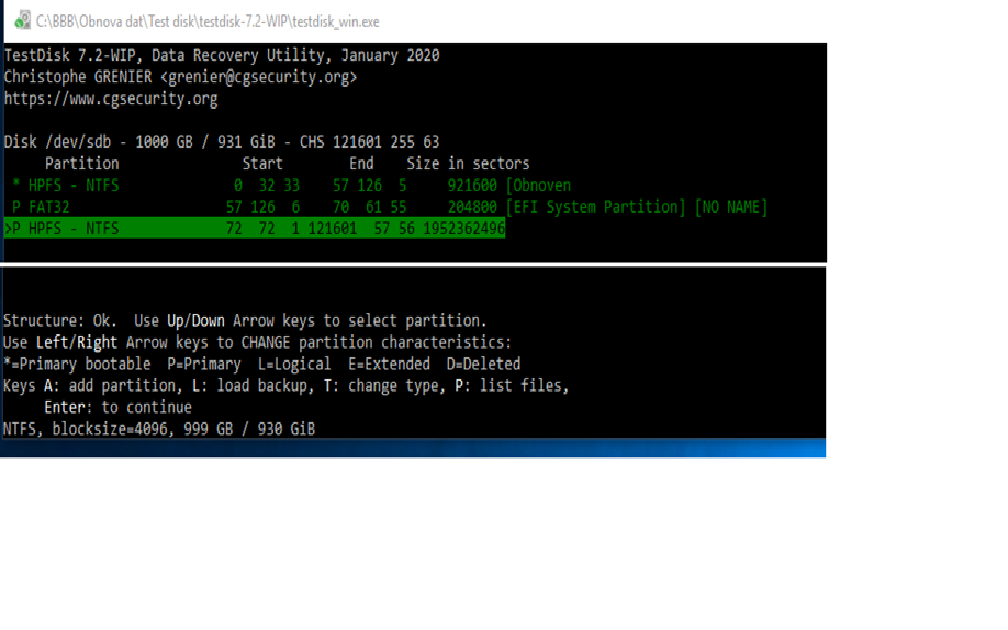Click the 'Partition' column header
The height and width of the screenshot is (630, 1008).
tap(82, 163)
